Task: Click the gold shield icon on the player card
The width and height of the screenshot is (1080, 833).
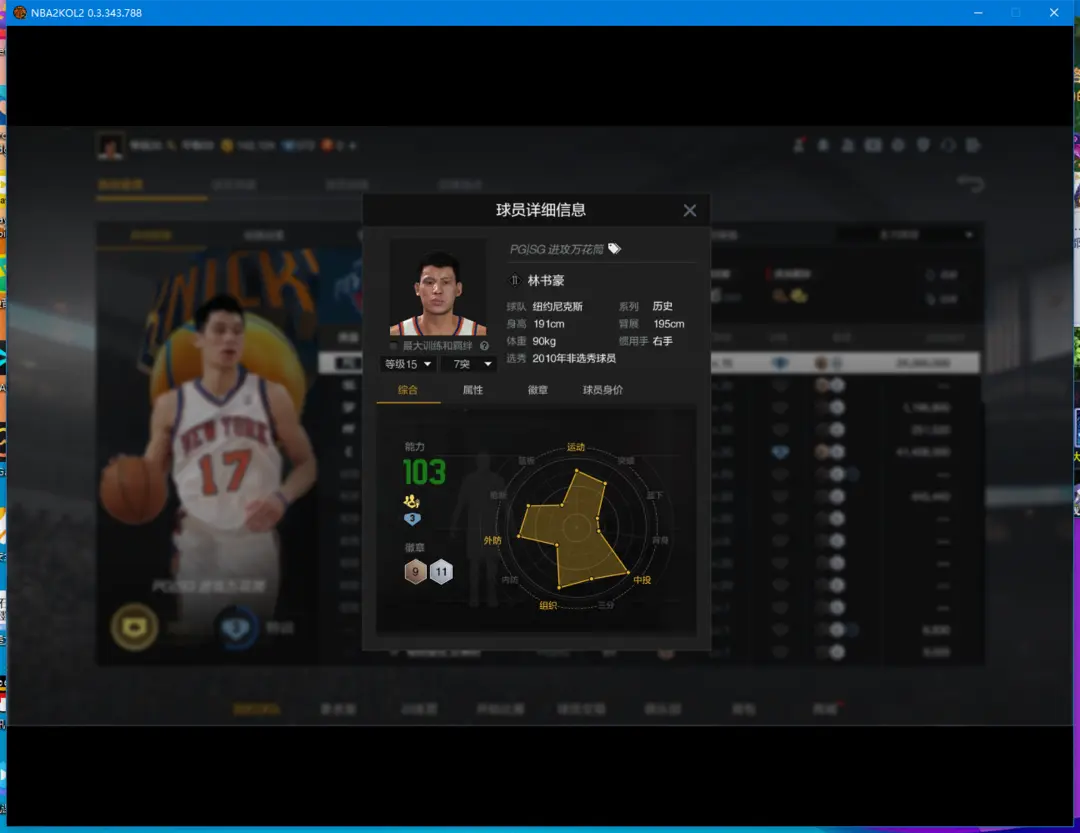Action: (x=134, y=626)
